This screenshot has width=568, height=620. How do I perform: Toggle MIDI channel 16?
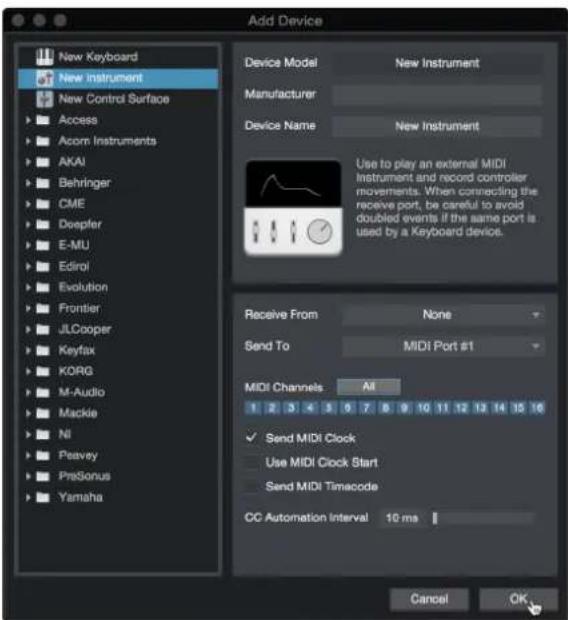pyautogui.click(x=537, y=408)
